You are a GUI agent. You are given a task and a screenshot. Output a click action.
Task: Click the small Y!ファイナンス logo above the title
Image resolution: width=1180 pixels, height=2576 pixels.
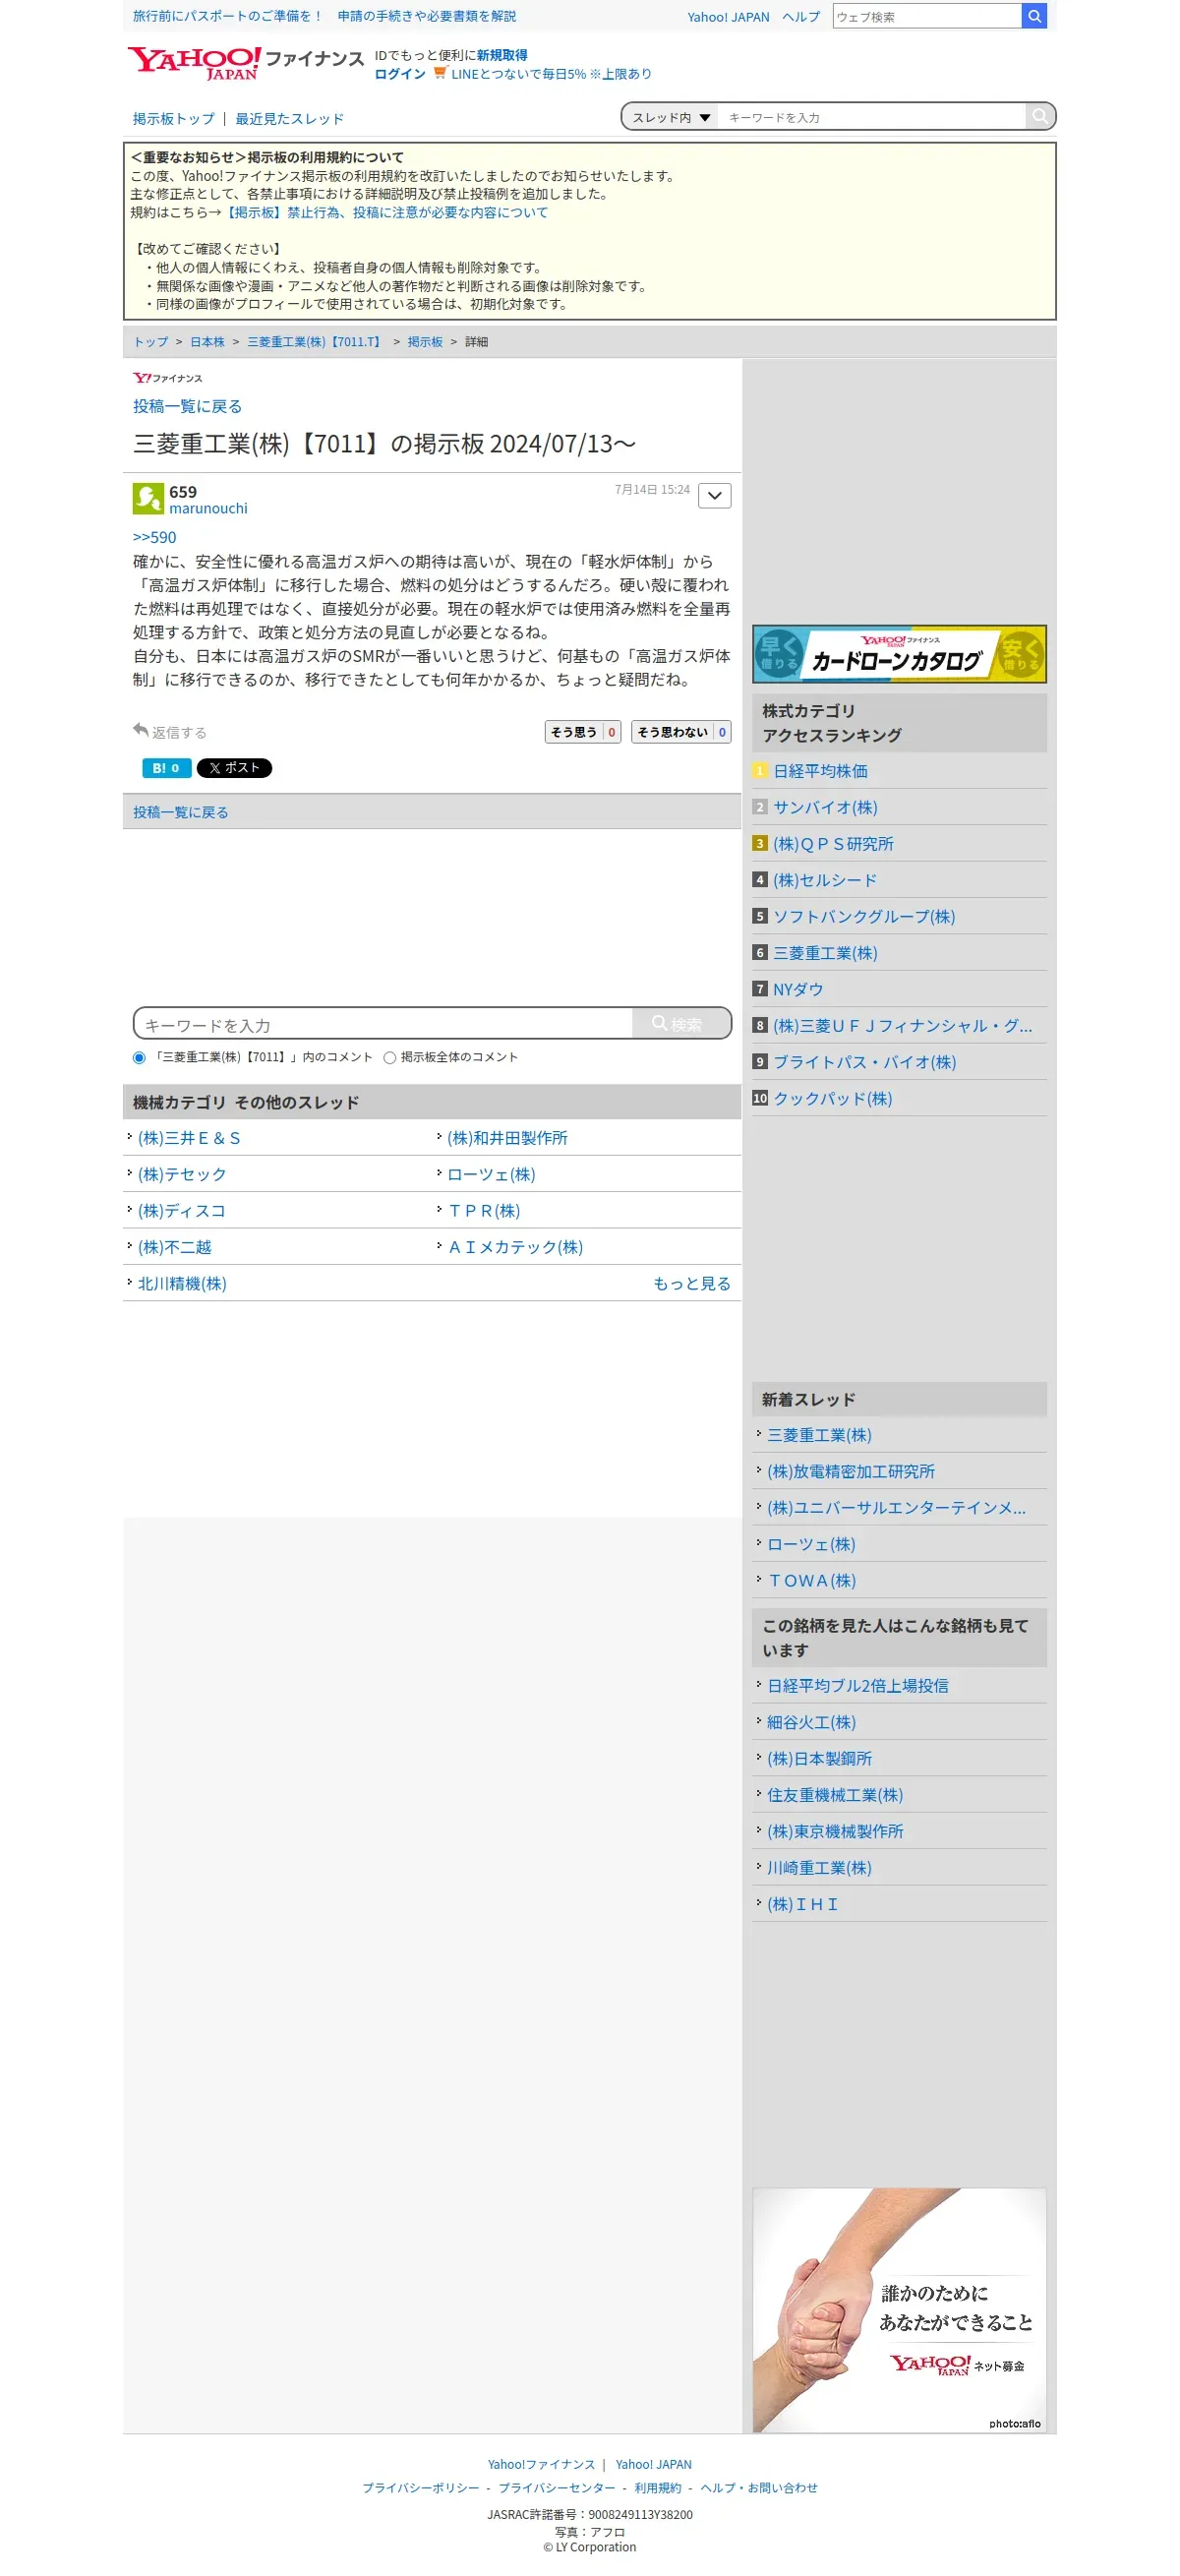(167, 378)
